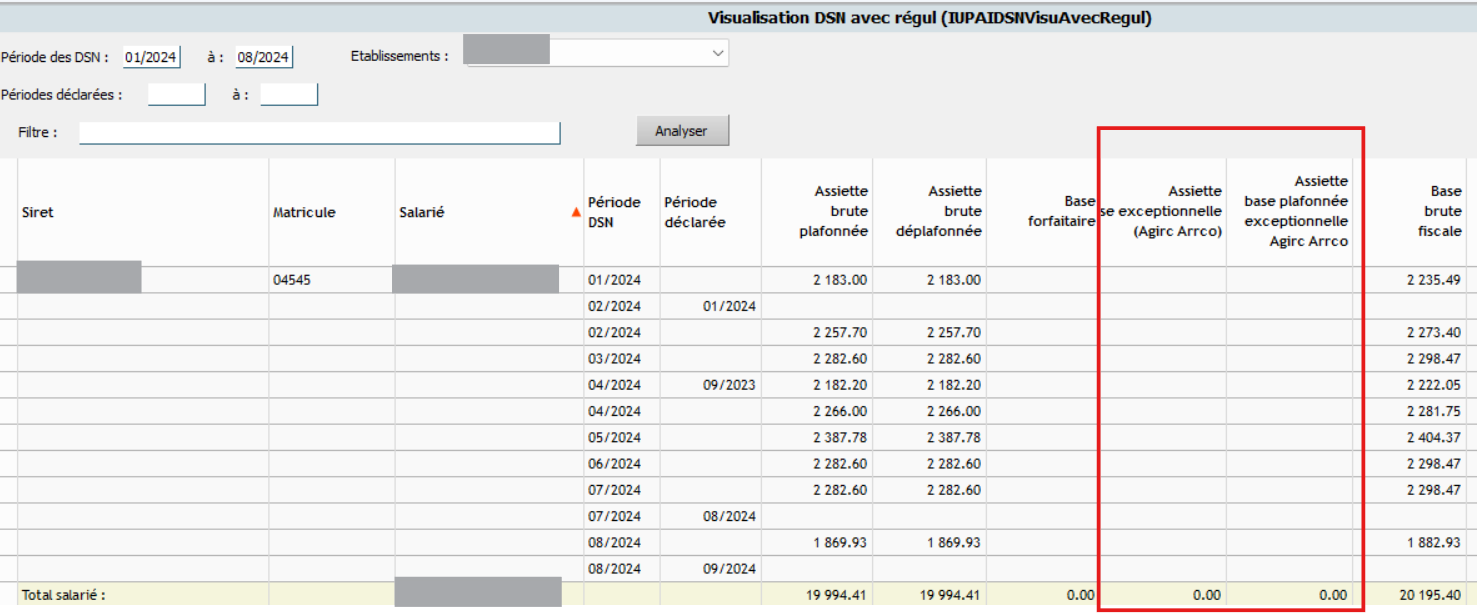1477x613 pixels.
Task: Select total fiscal base 20 195.40
Action: (x=1431, y=595)
